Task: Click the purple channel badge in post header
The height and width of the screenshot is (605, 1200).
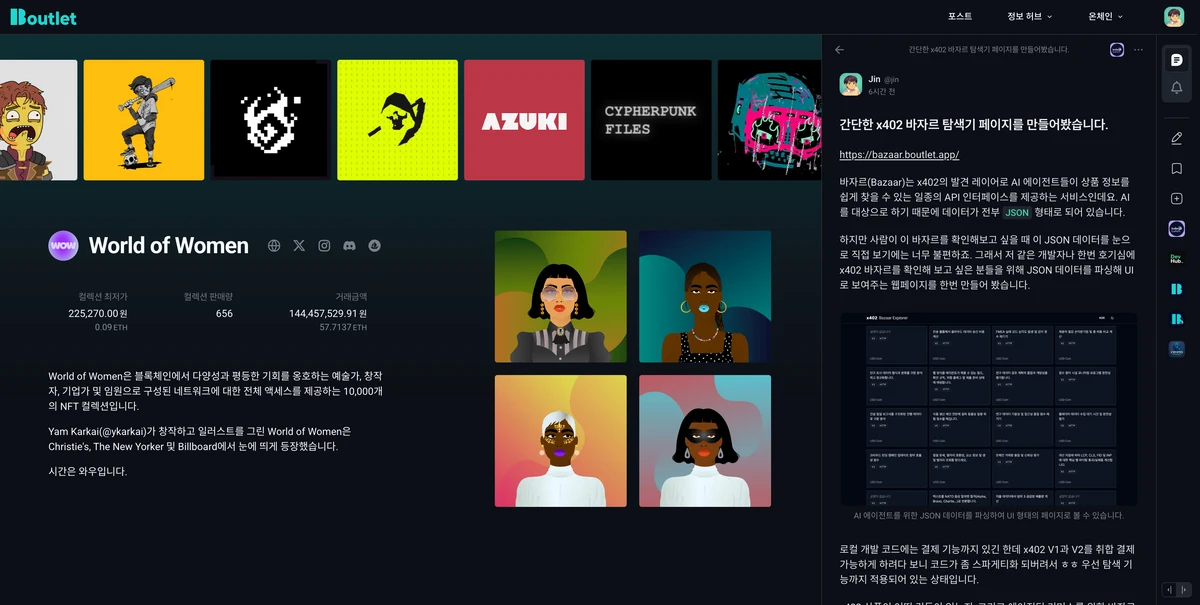Action: 1117,49
